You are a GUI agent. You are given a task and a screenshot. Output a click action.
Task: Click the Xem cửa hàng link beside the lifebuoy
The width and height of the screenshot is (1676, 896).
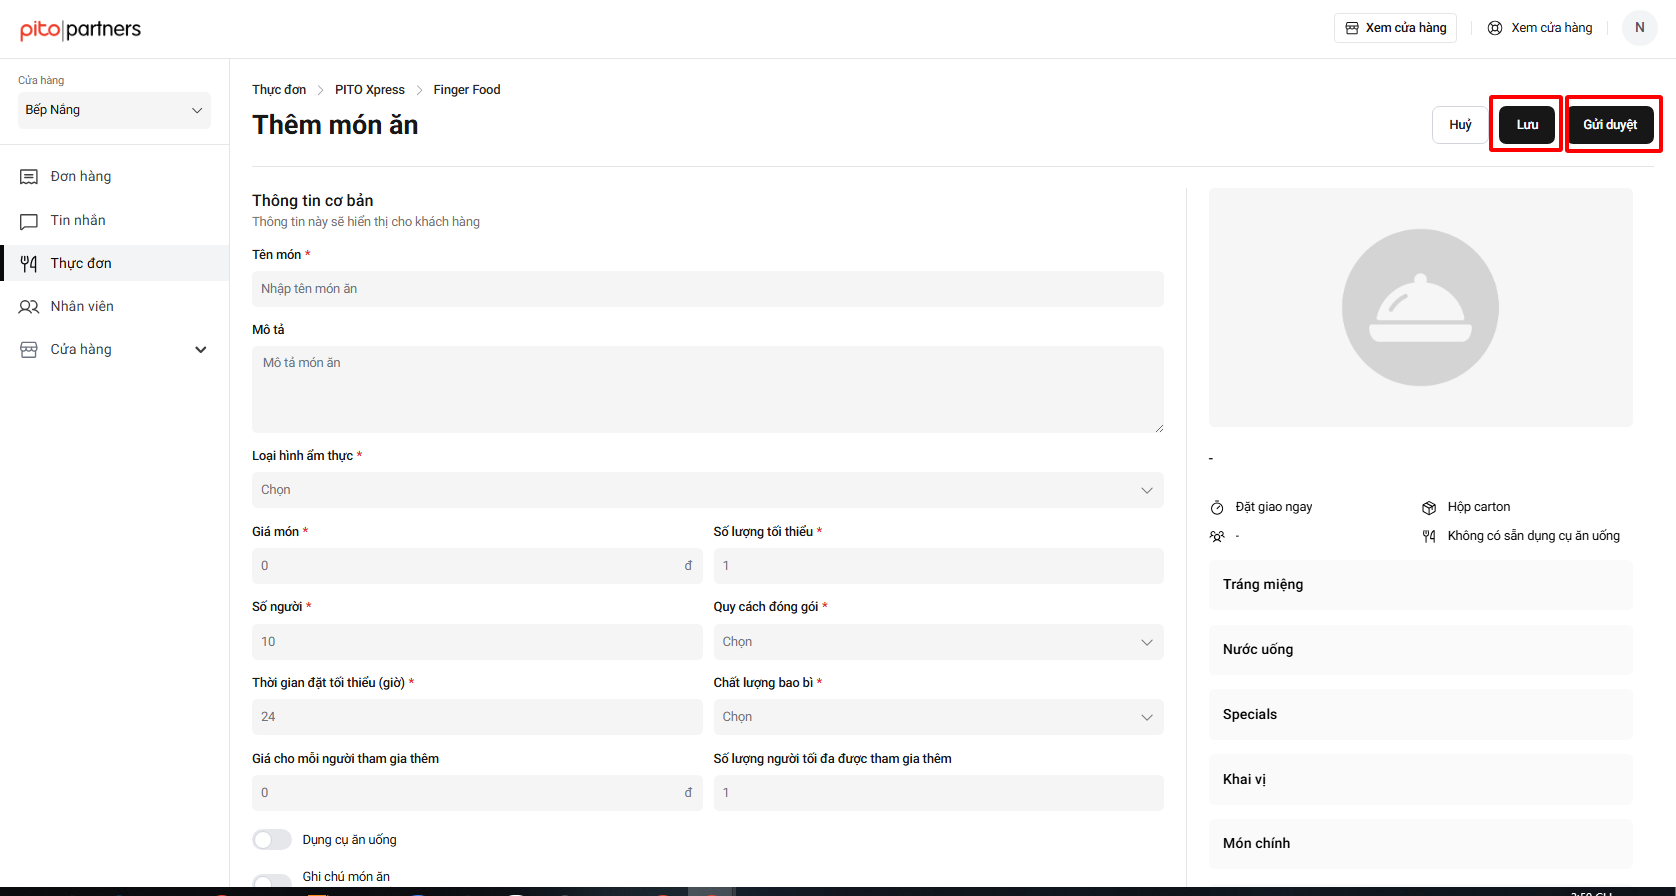pos(1552,28)
